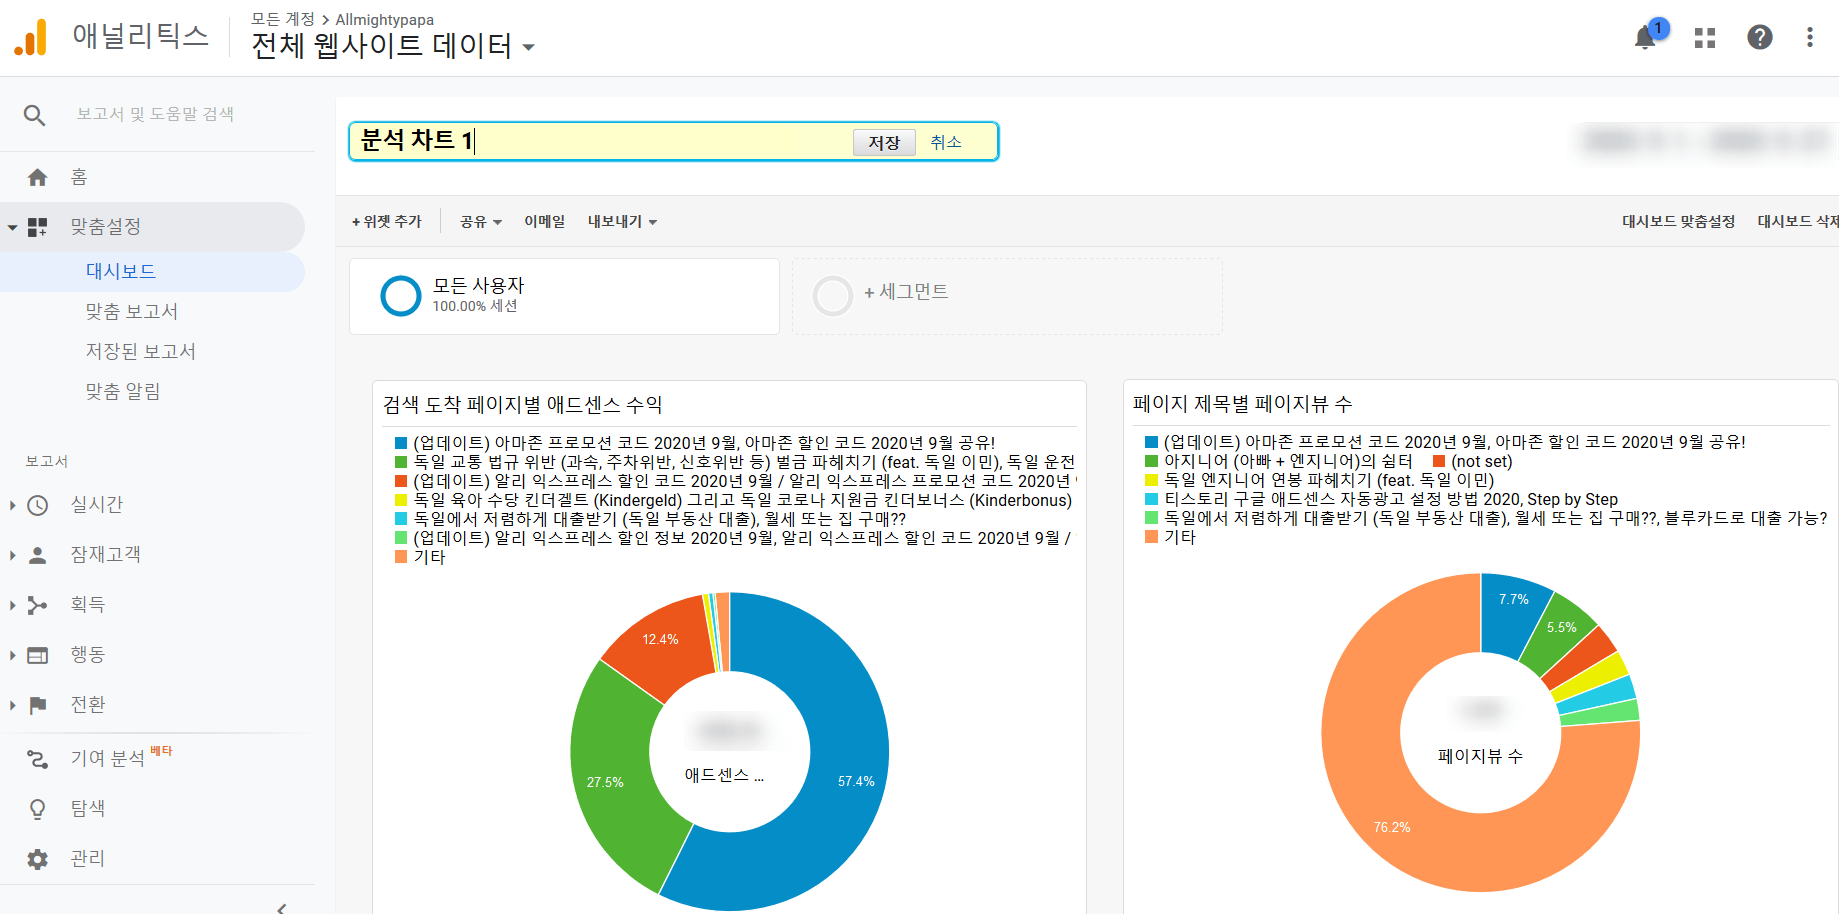Click the 관리 gear icon
Screen dimensions: 1839x914
point(38,859)
